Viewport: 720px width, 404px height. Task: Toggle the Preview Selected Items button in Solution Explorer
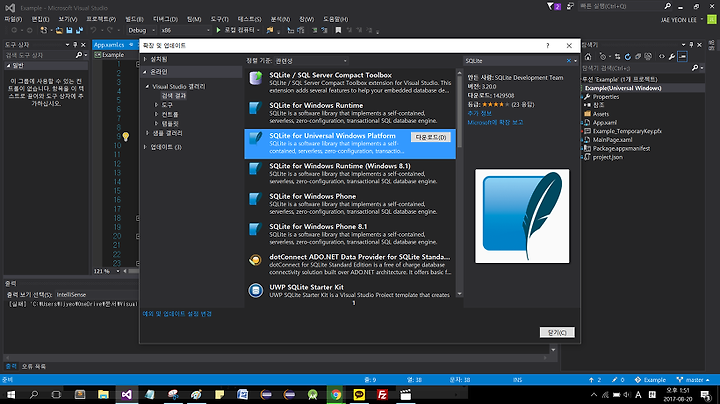click(x=682, y=56)
